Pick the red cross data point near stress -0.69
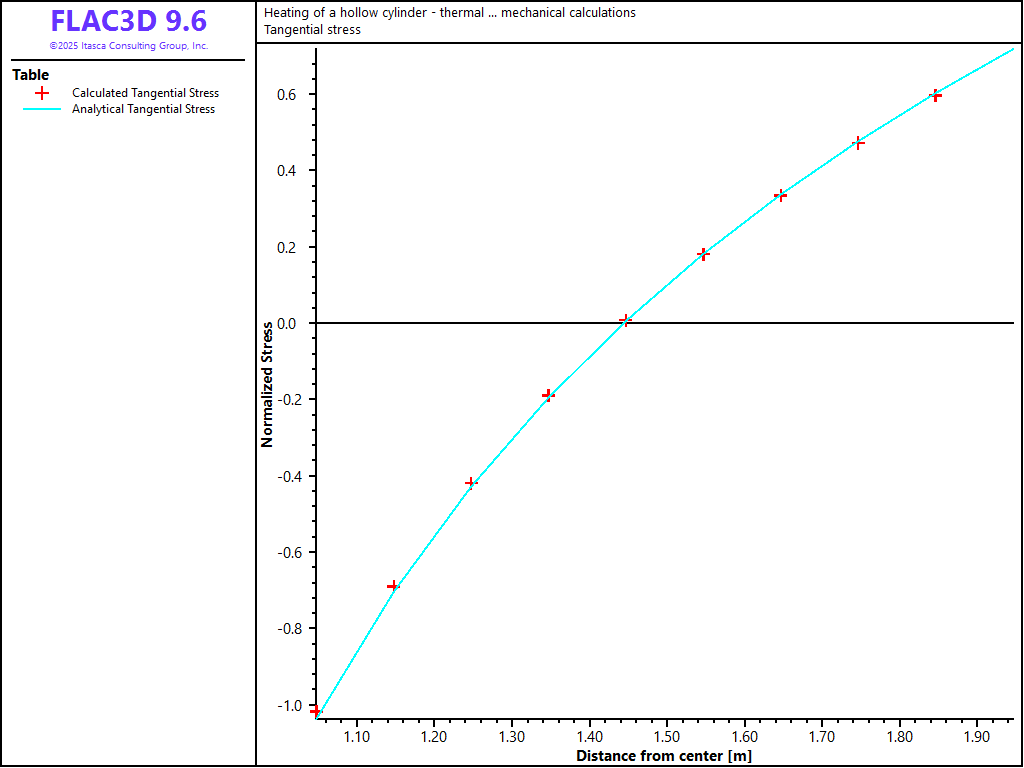 pyautogui.click(x=393, y=586)
